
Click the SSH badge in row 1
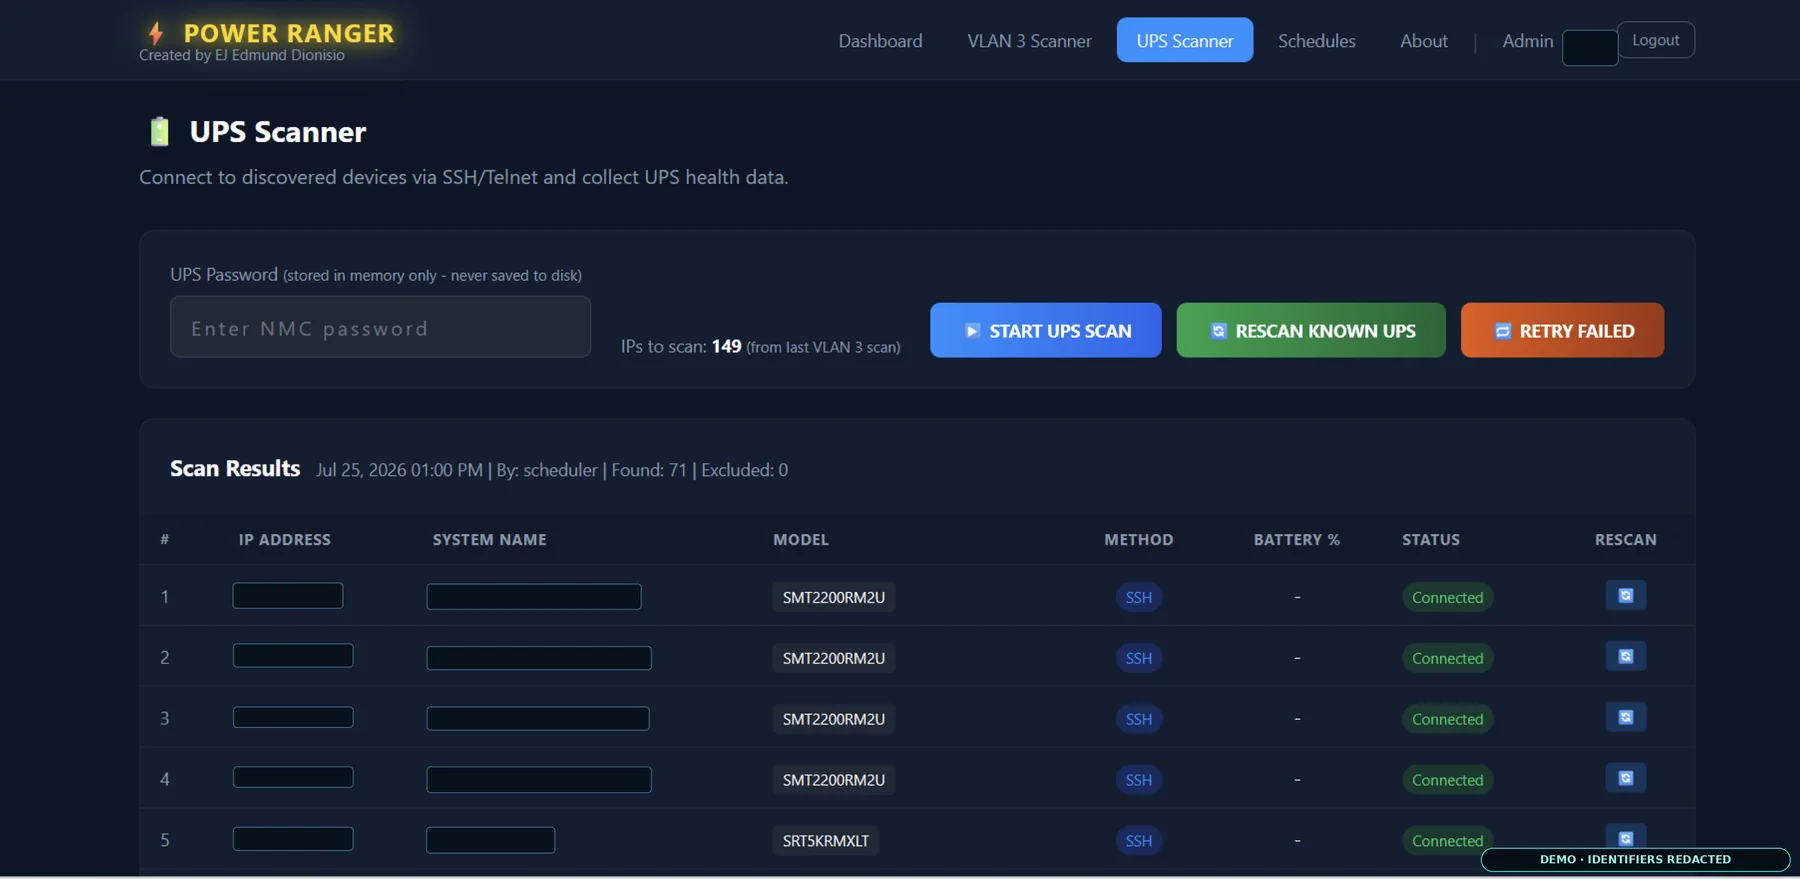point(1138,597)
